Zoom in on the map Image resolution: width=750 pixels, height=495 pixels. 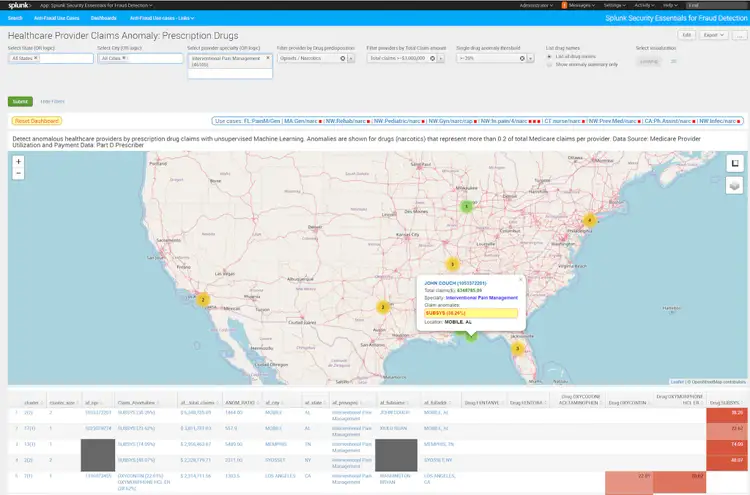pyautogui.click(x=19, y=160)
